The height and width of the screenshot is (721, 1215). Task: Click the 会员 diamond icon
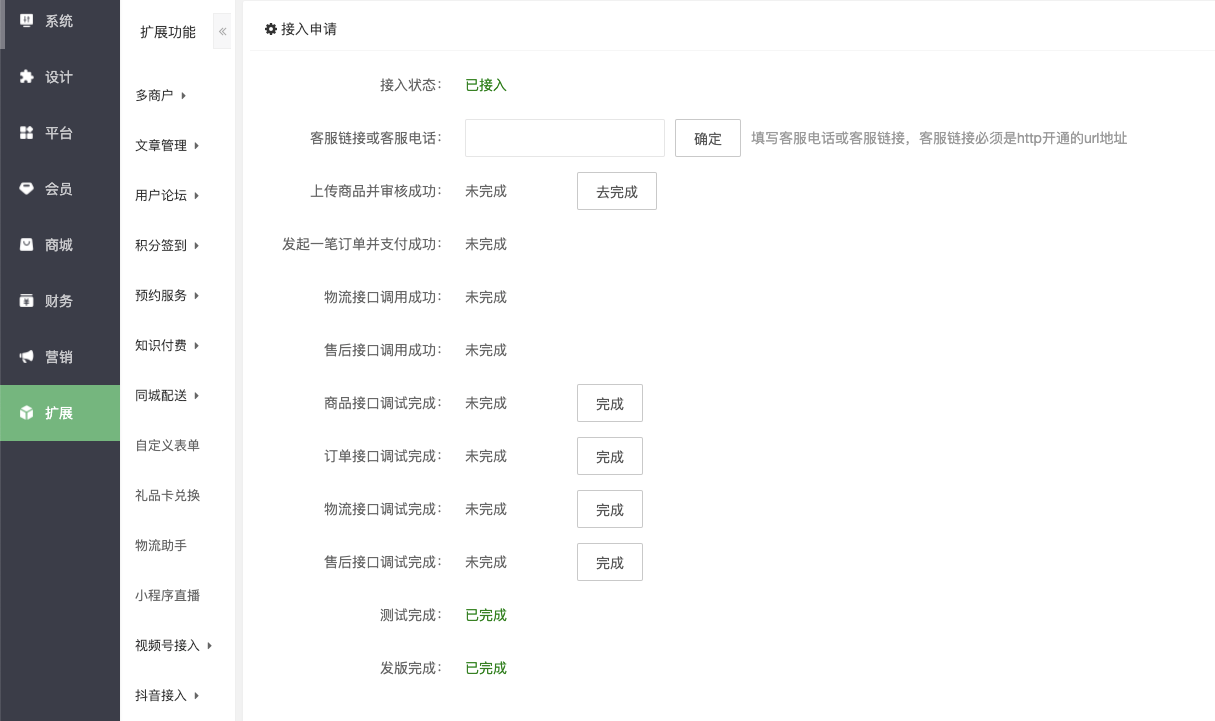(x=27, y=189)
